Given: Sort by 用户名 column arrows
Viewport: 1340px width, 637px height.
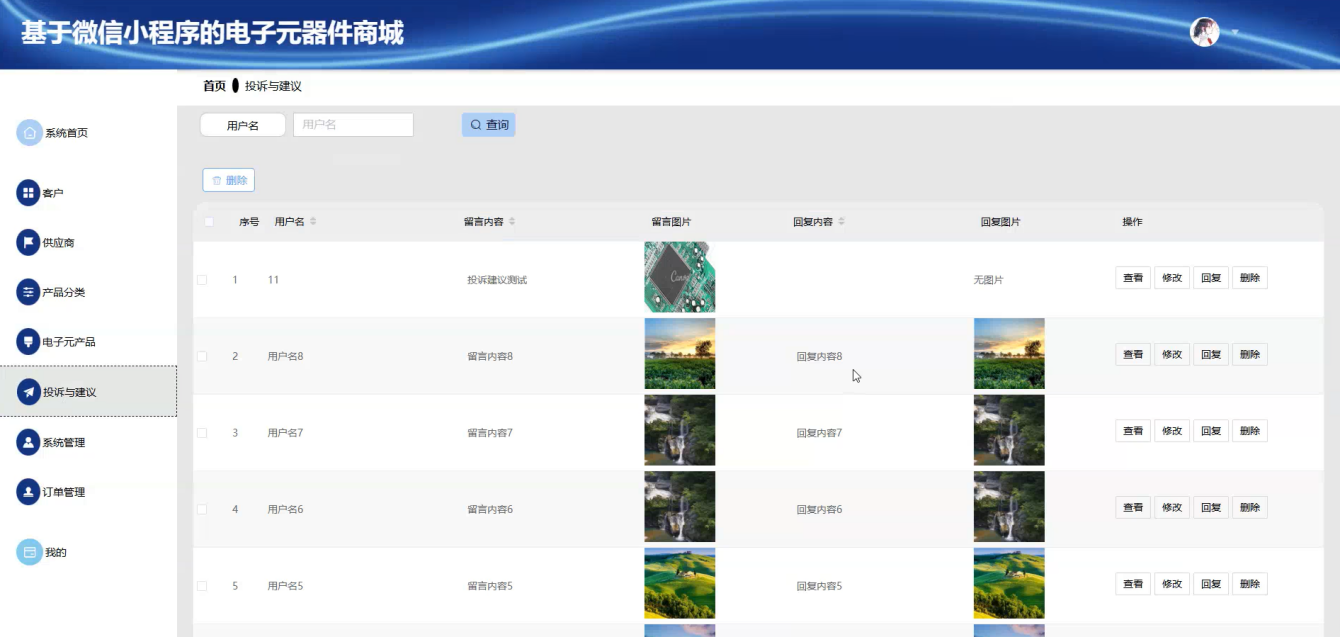Looking at the screenshot, I should tap(313, 222).
